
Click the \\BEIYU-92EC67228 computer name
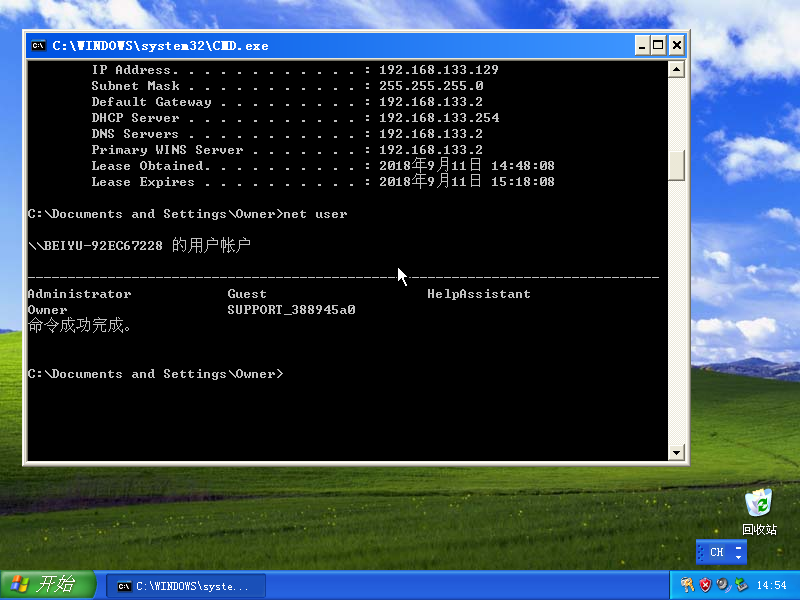[x=95, y=246]
